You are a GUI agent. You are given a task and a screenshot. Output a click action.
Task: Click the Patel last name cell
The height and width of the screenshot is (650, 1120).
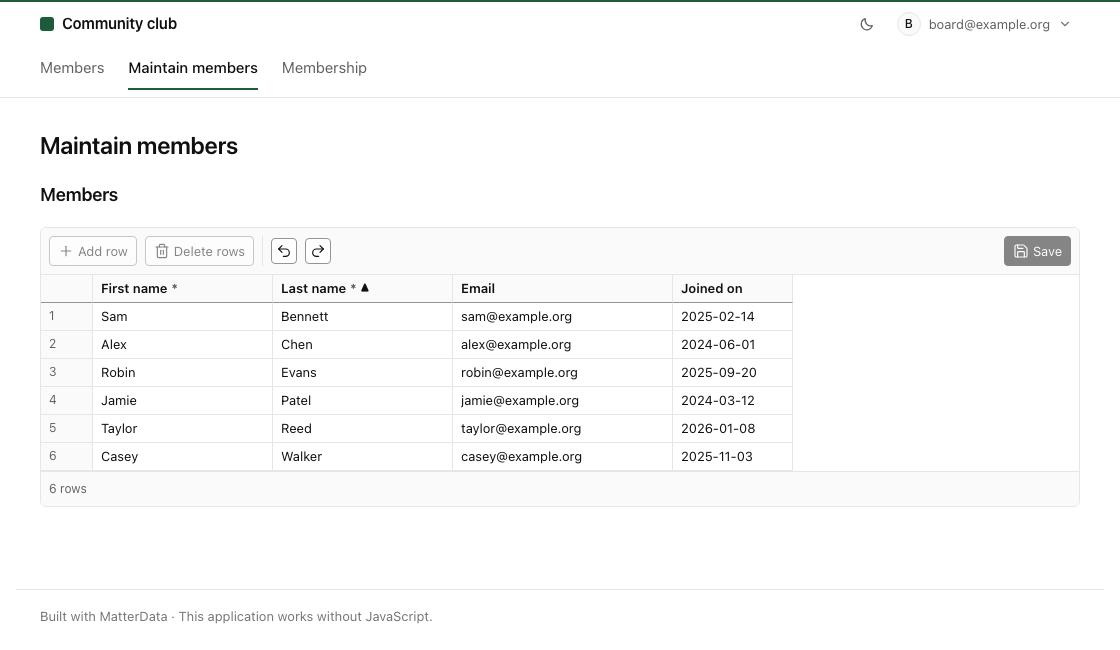pyautogui.click(x=362, y=400)
